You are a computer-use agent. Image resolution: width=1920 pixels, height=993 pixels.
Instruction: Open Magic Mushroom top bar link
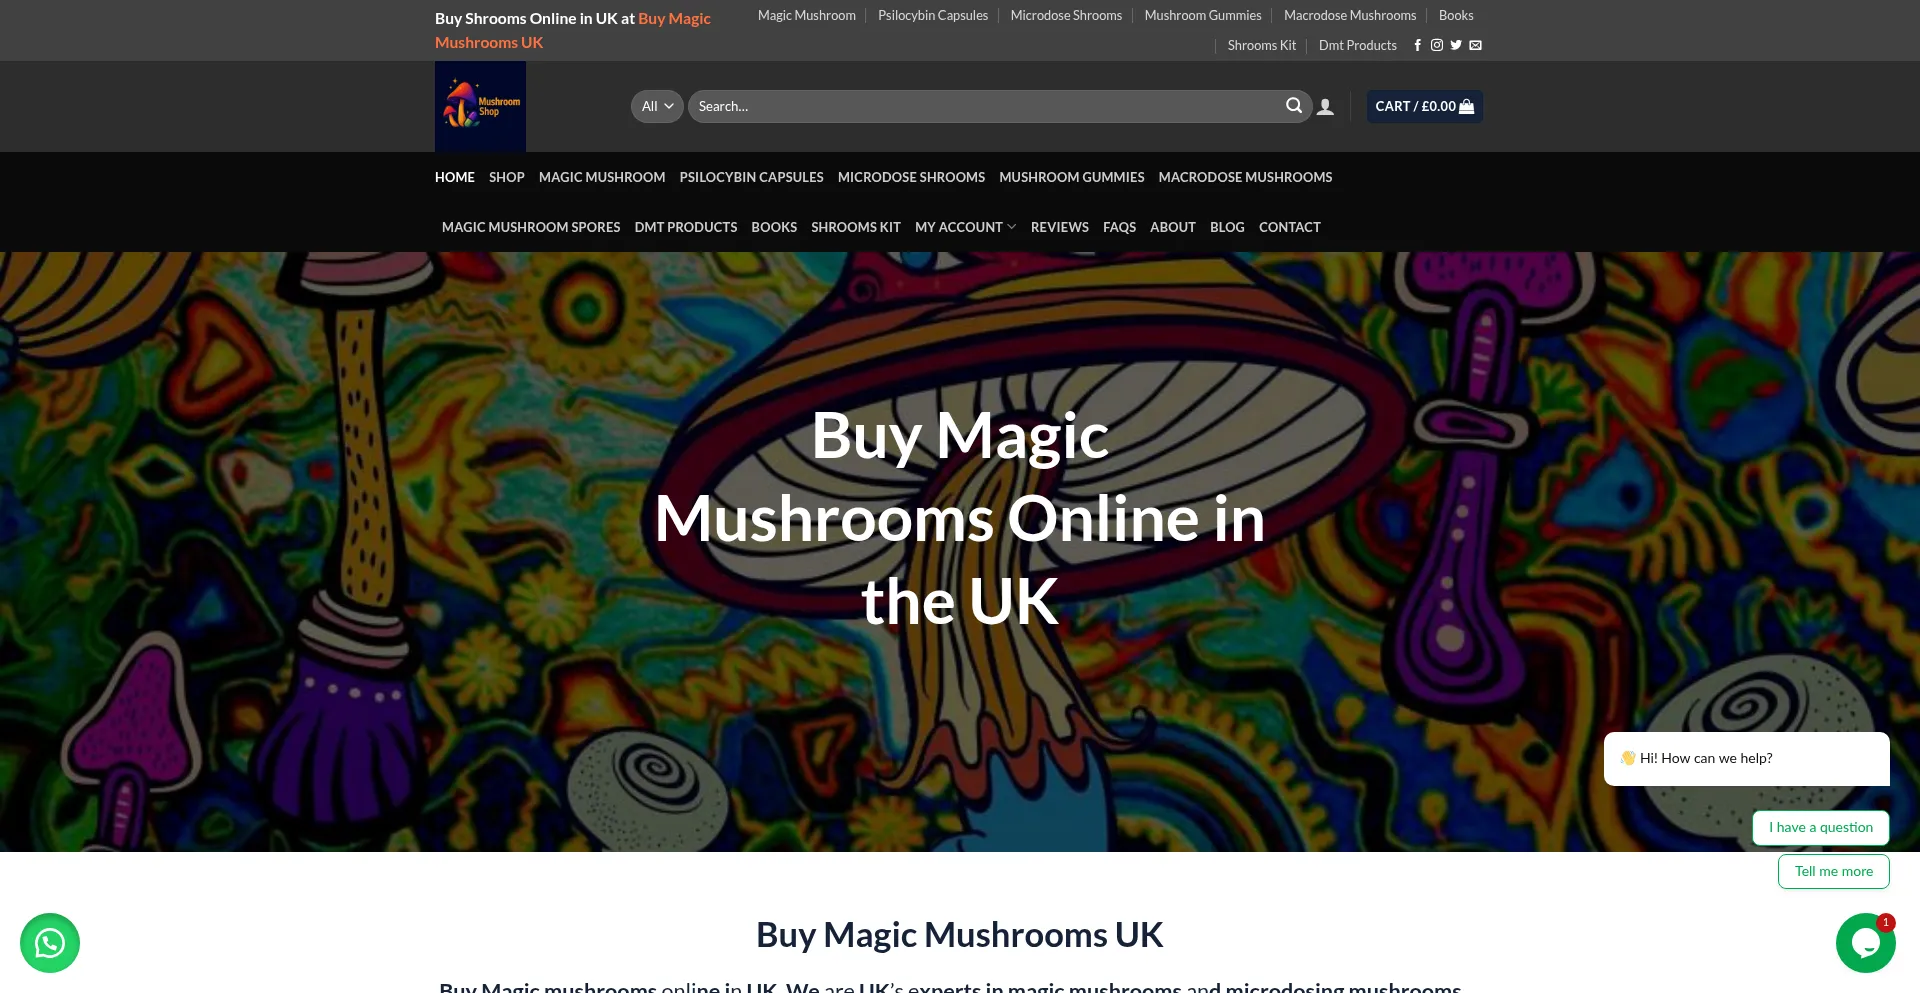[807, 15]
